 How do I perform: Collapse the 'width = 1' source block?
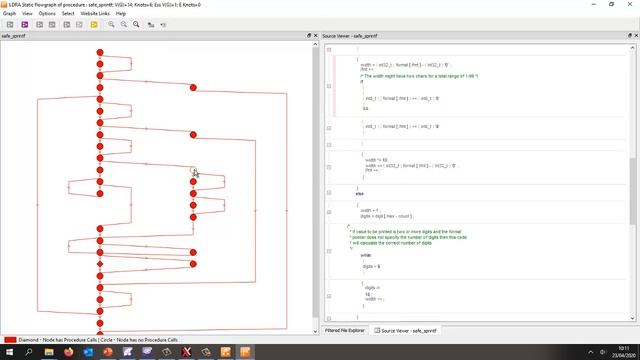point(329,212)
